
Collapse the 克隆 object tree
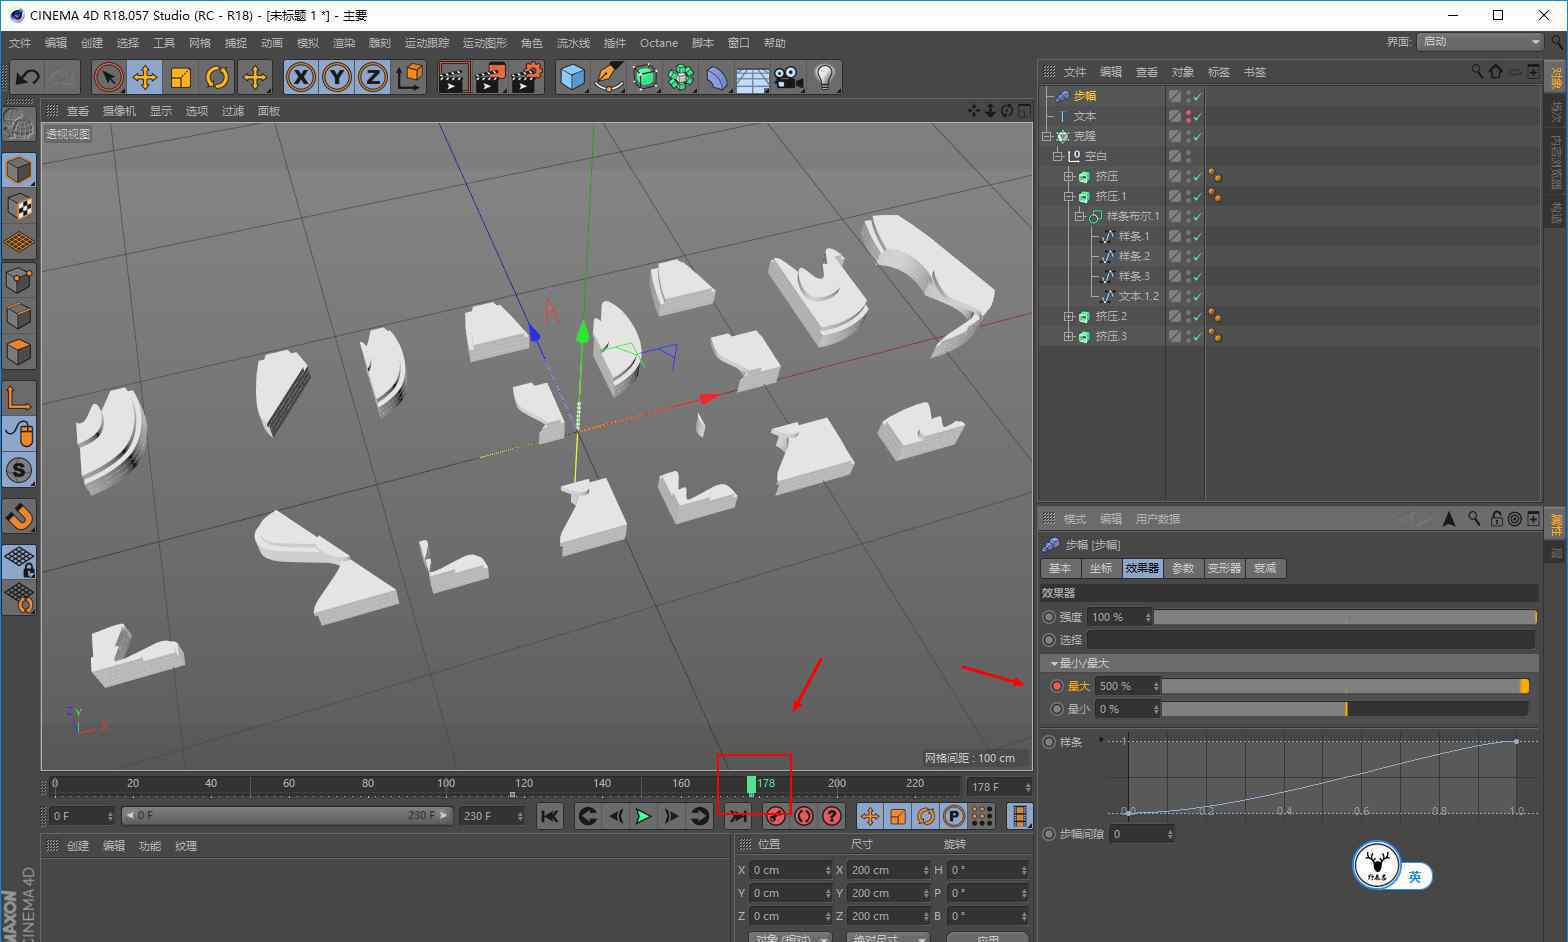pyautogui.click(x=1048, y=136)
